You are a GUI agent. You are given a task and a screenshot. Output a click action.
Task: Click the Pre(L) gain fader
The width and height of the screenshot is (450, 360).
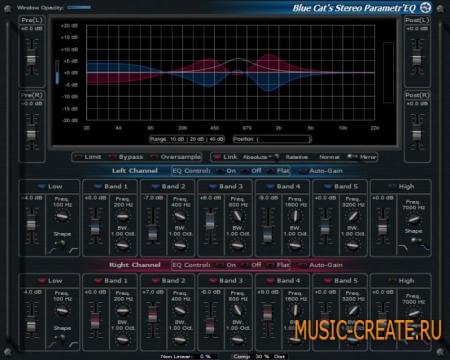(31, 59)
